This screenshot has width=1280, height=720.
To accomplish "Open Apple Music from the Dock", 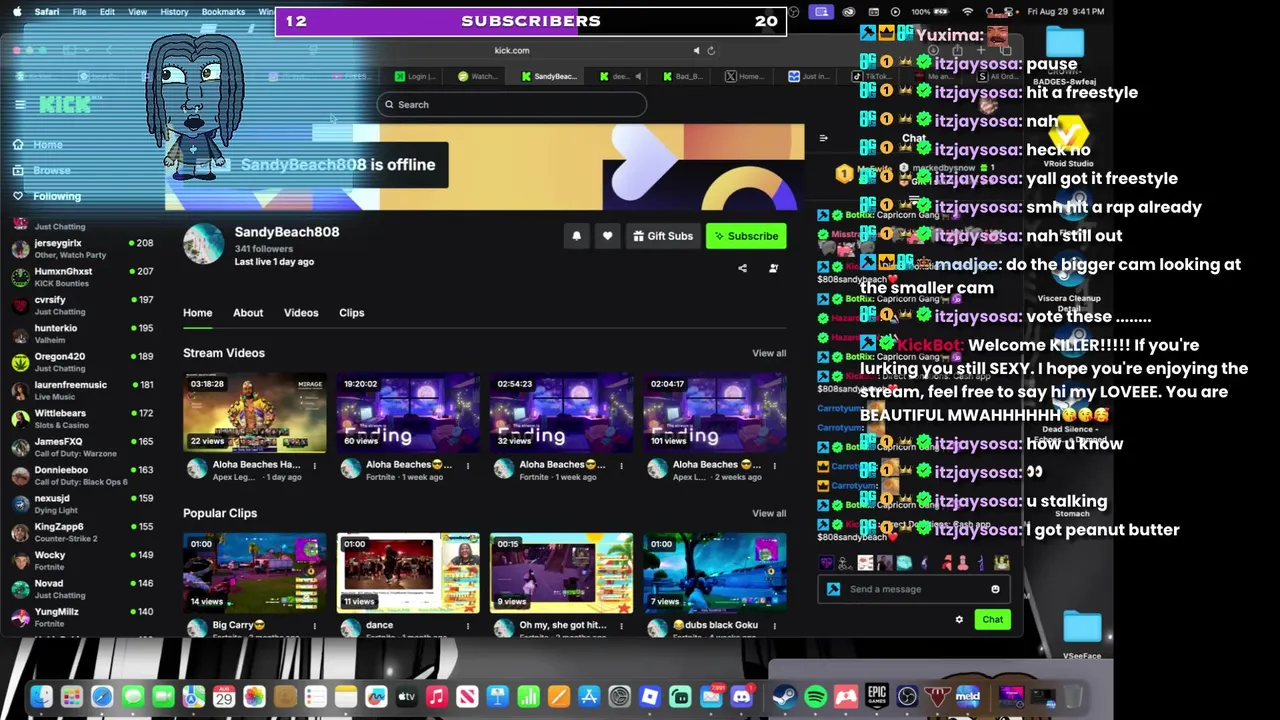I will tap(437, 696).
